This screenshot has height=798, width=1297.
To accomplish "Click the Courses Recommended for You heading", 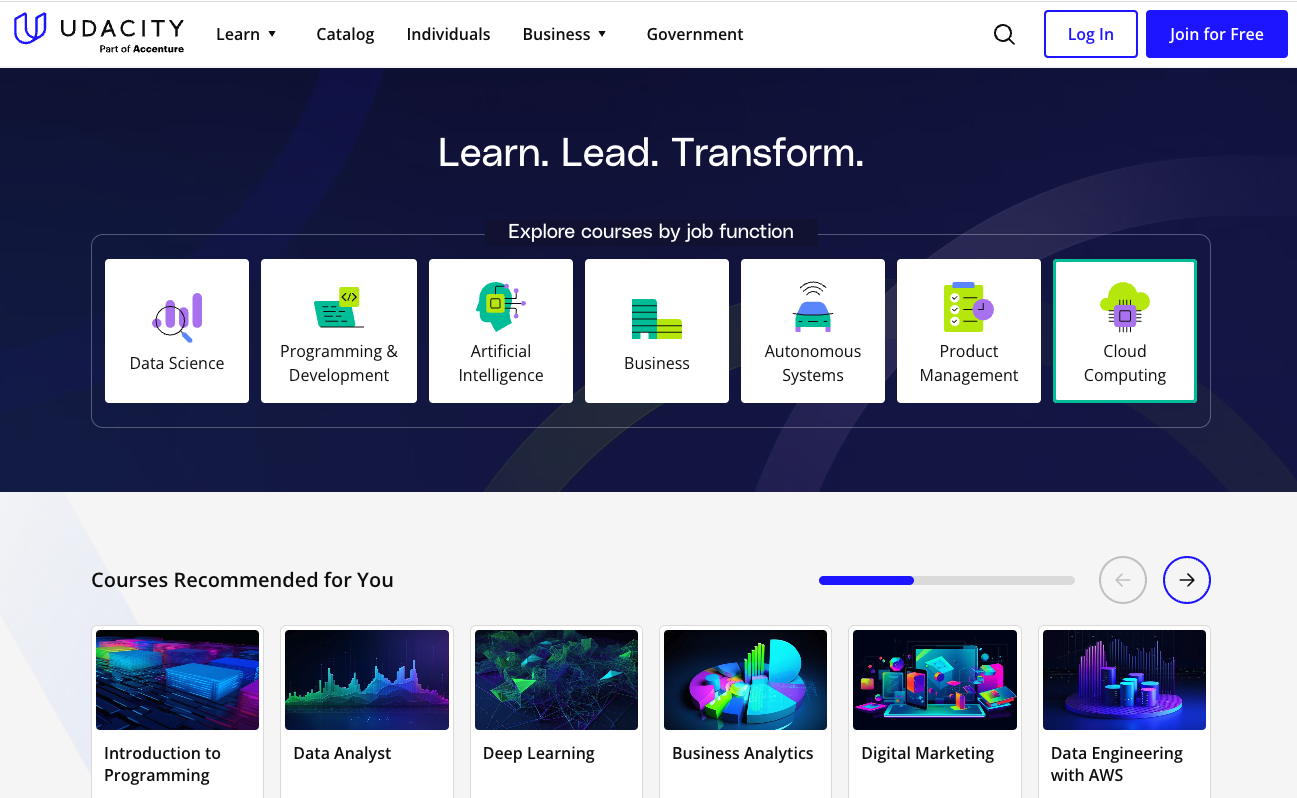I will click(x=242, y=580).
